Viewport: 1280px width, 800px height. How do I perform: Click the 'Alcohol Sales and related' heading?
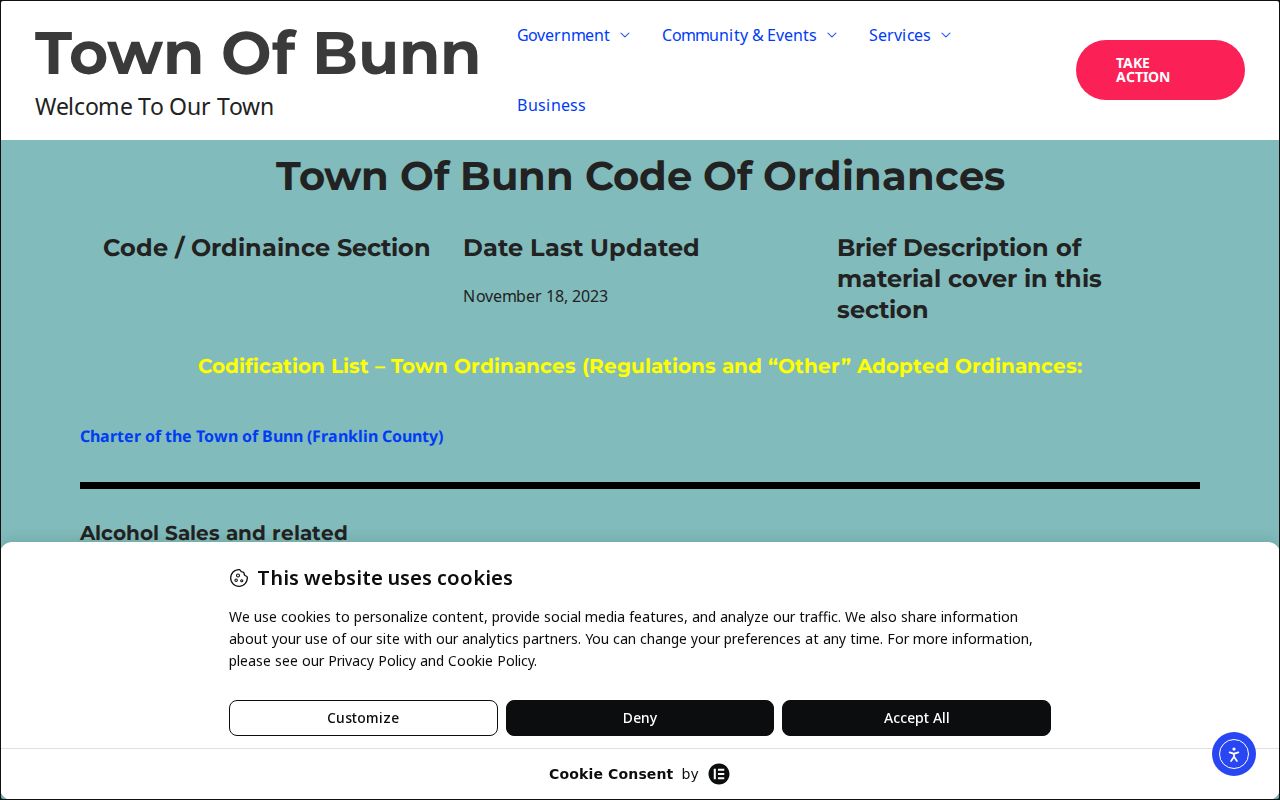(214, 533)
